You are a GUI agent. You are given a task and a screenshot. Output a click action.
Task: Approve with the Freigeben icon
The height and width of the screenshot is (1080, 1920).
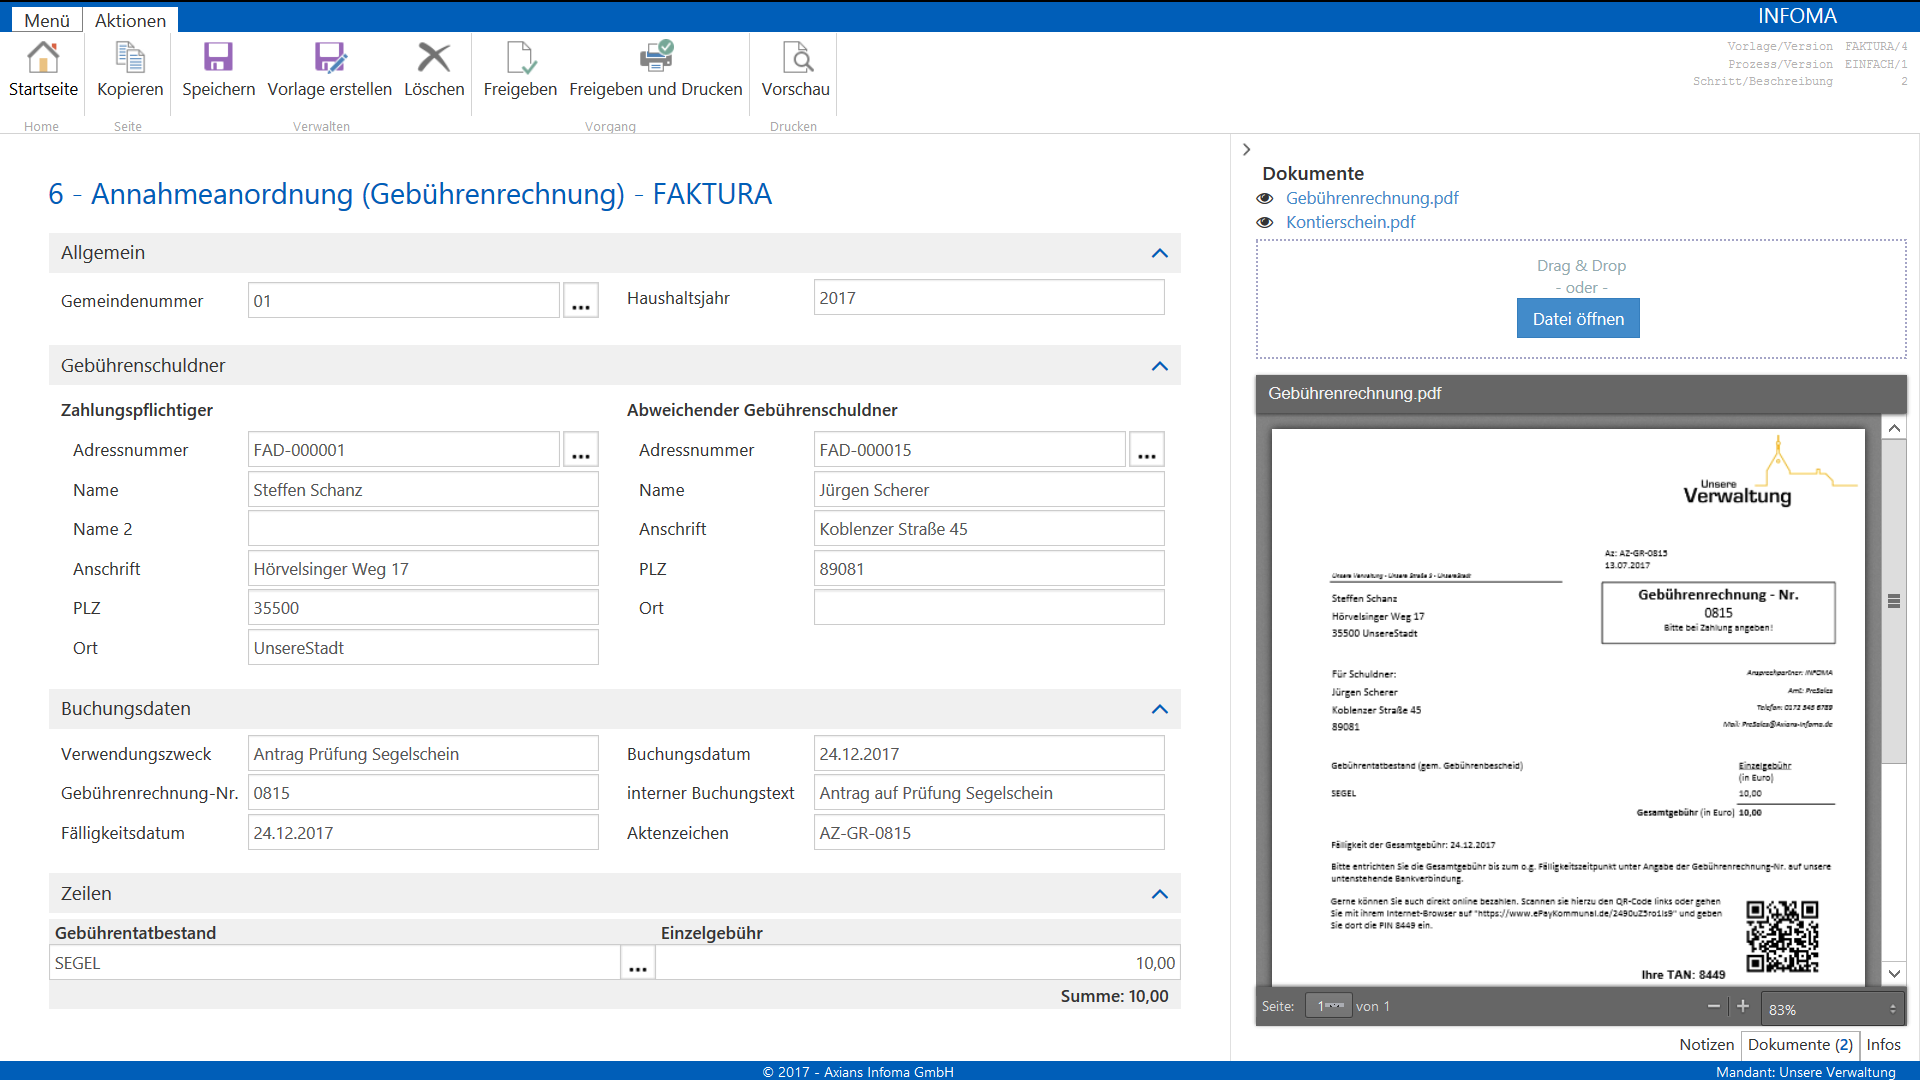pos(520,58)
